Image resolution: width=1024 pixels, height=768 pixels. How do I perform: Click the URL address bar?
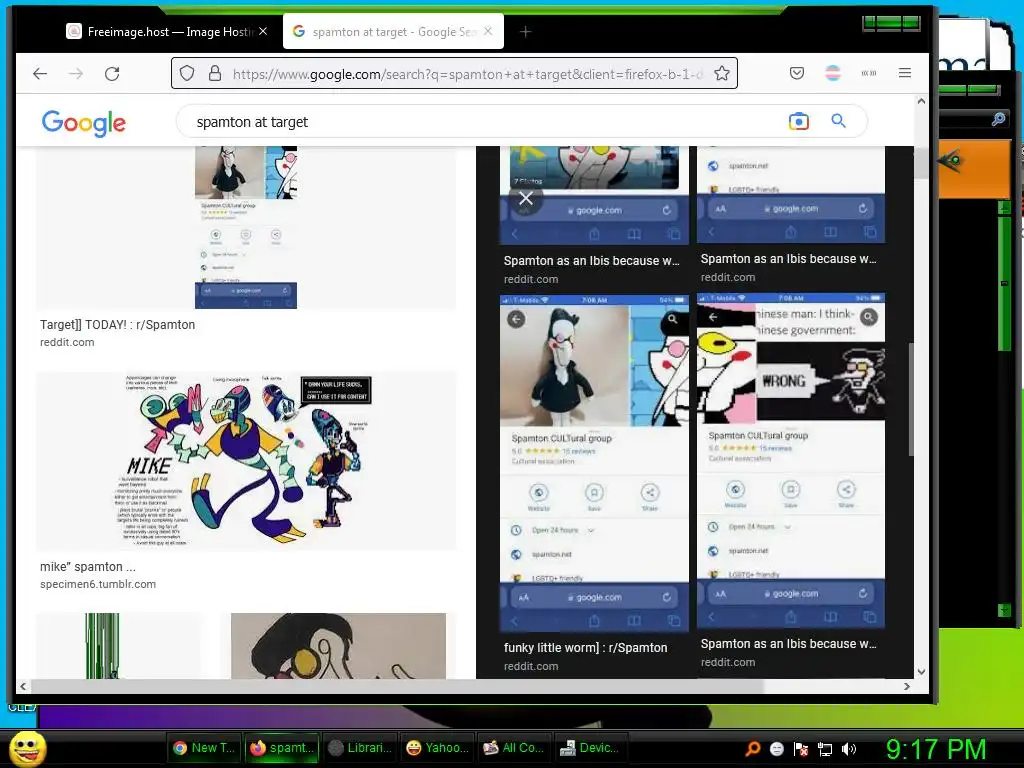tap(455, 73)
